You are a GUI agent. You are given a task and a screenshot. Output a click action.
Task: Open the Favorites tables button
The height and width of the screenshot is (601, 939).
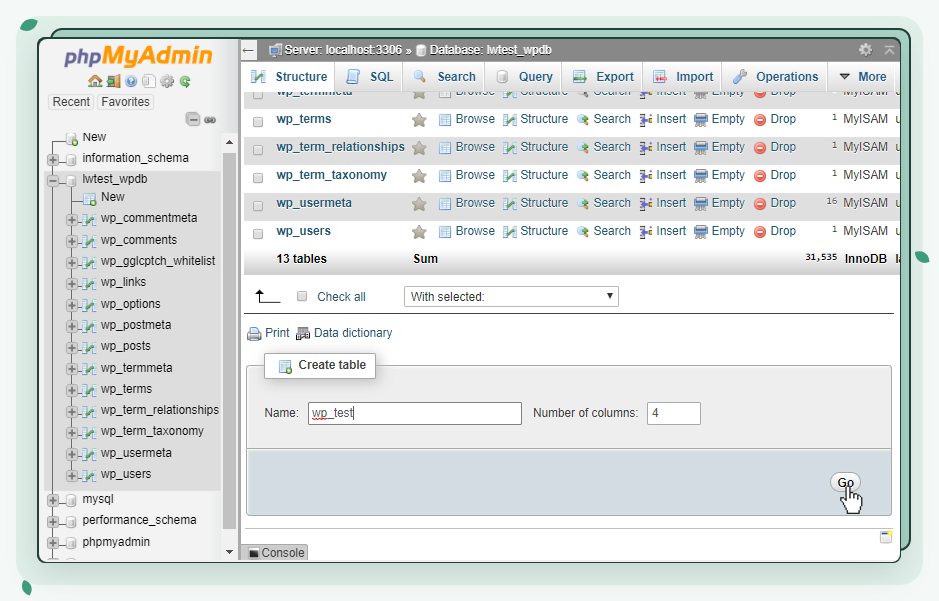coord(125,102)
